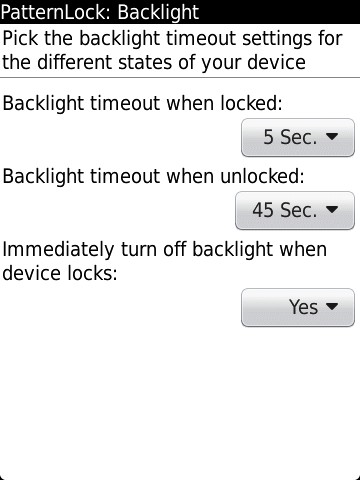Click the arrow icon beside 45 Sec.

coord(332,209)
